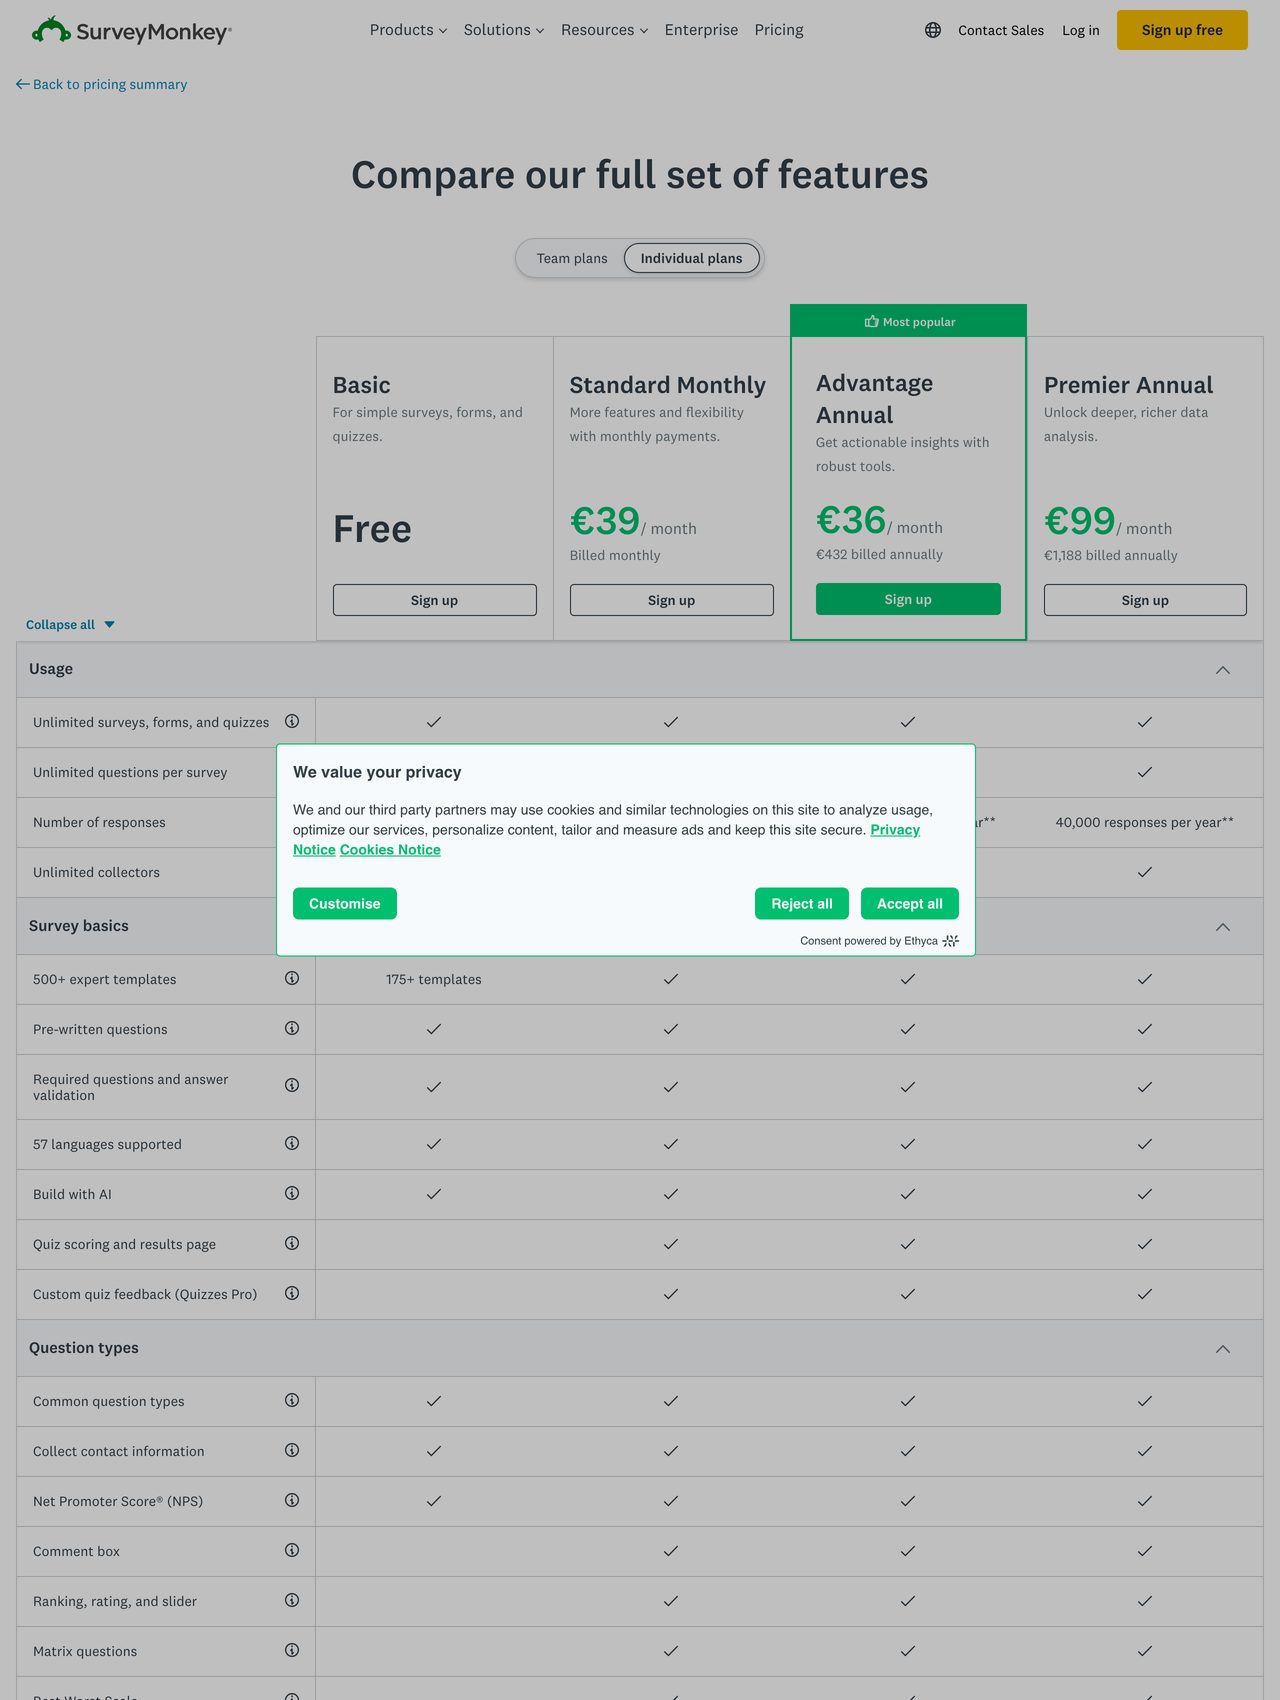Image resolution: width=1280 pixels, height=1700 pixels.
Task: Click the €39 / month price
Action: (633, 521)
